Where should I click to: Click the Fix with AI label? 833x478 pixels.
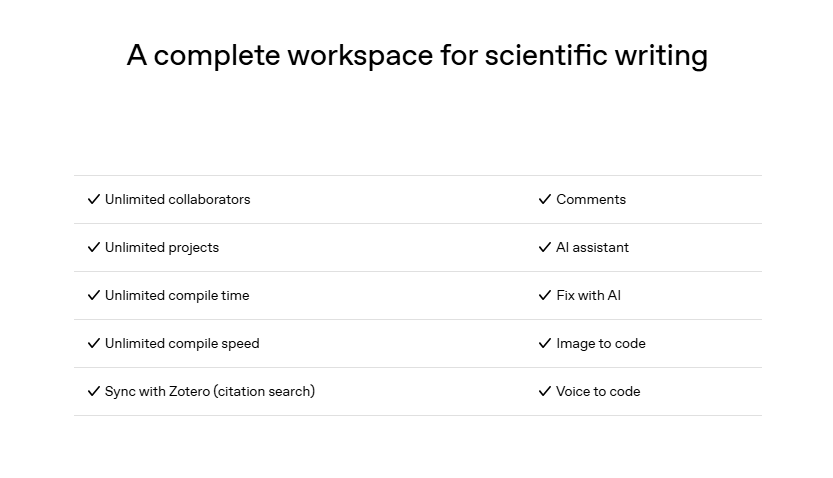point(588,295)
